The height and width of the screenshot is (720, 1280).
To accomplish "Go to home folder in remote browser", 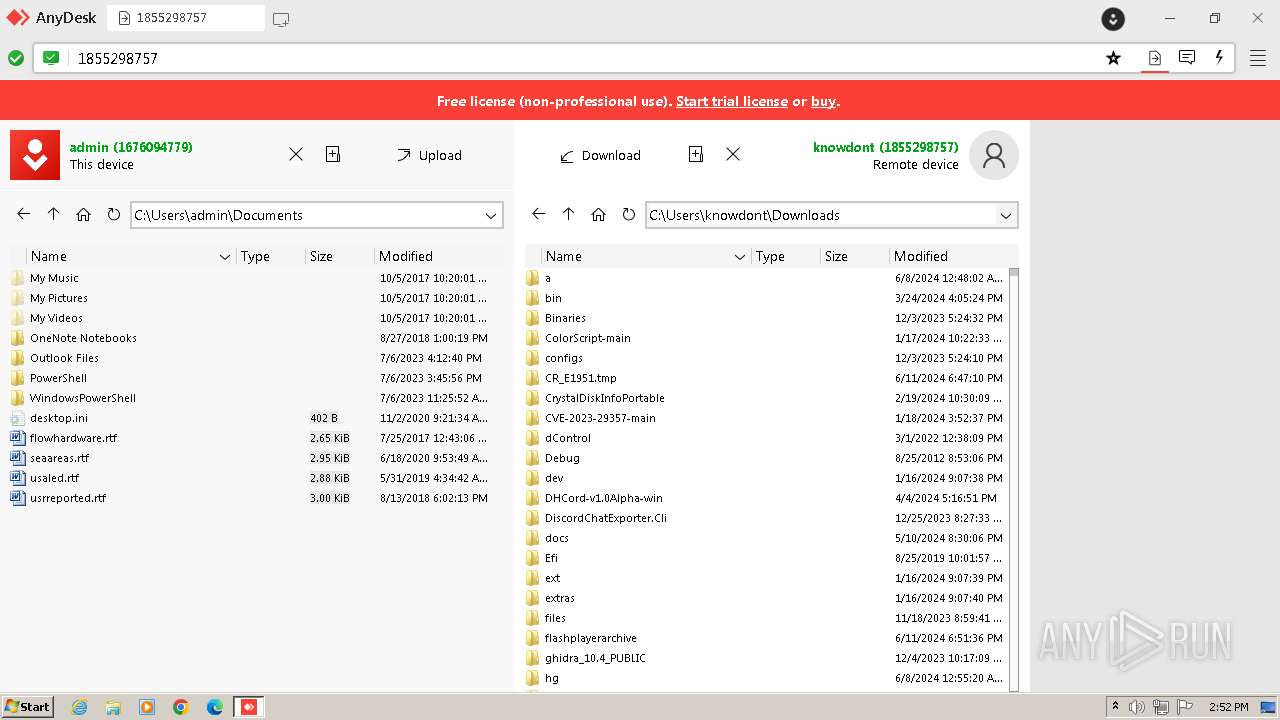I will [599, 214].
